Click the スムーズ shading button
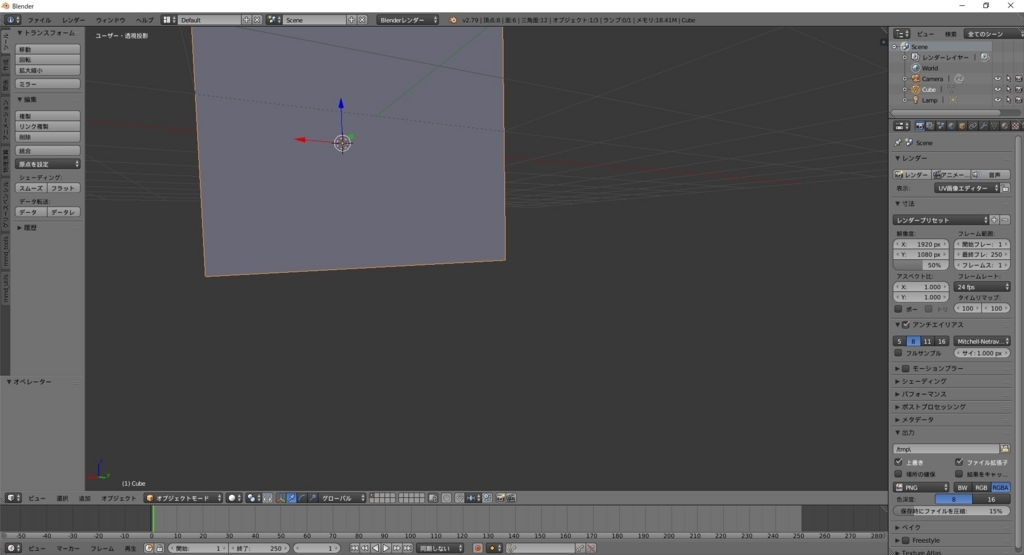The height and width of the screenshot is (555, 1024). [x=31, y=188]
